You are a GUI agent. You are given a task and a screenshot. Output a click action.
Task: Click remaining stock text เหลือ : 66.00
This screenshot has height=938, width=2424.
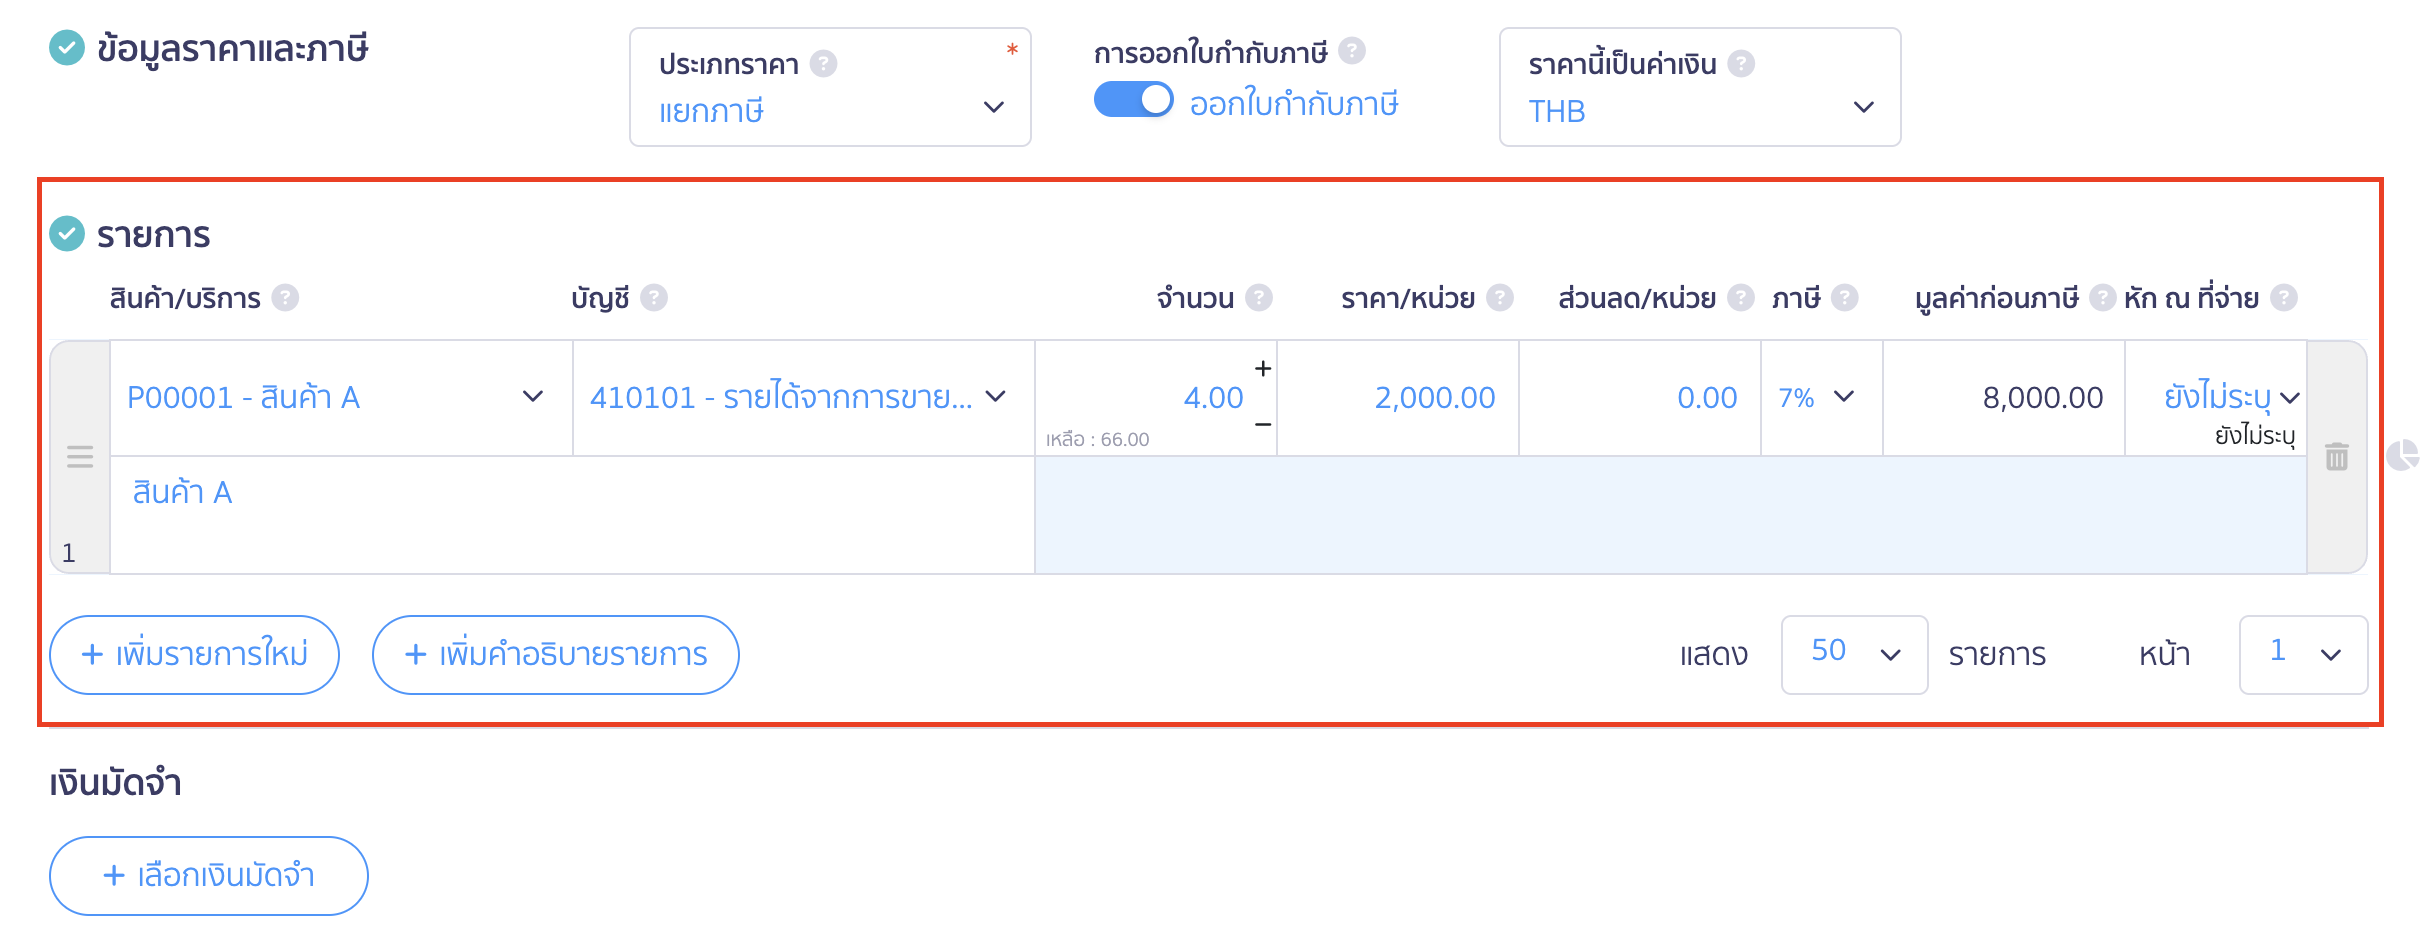coord(1098,439)
